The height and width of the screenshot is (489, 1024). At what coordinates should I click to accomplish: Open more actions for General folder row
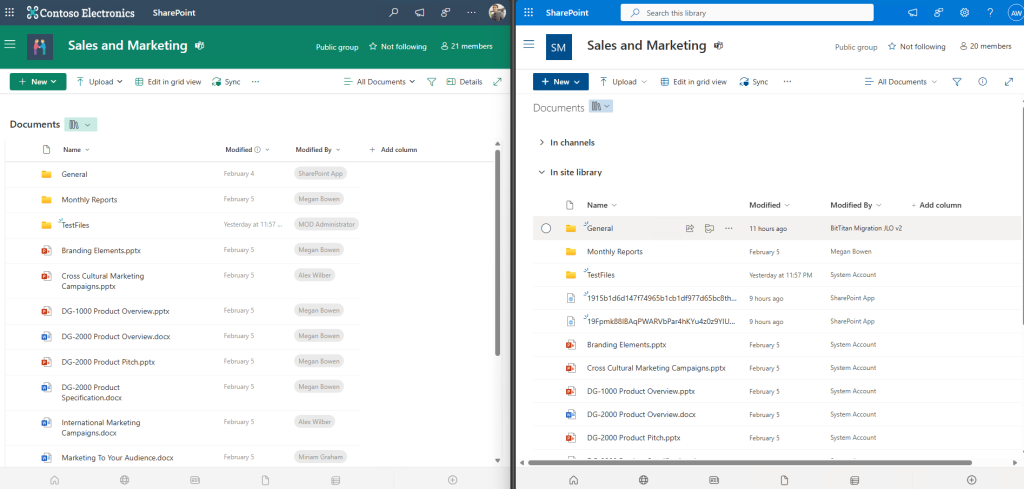(x=729, y=229)
